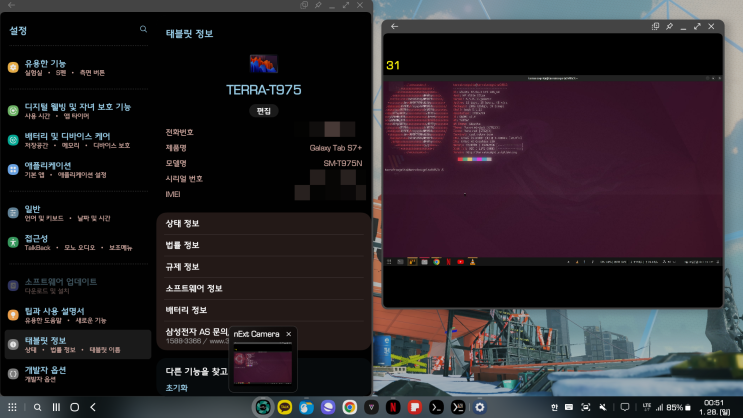Open 유용한 기능 in the settings list
The height and width of the screenshot is (418, 743).
point(78,67)
